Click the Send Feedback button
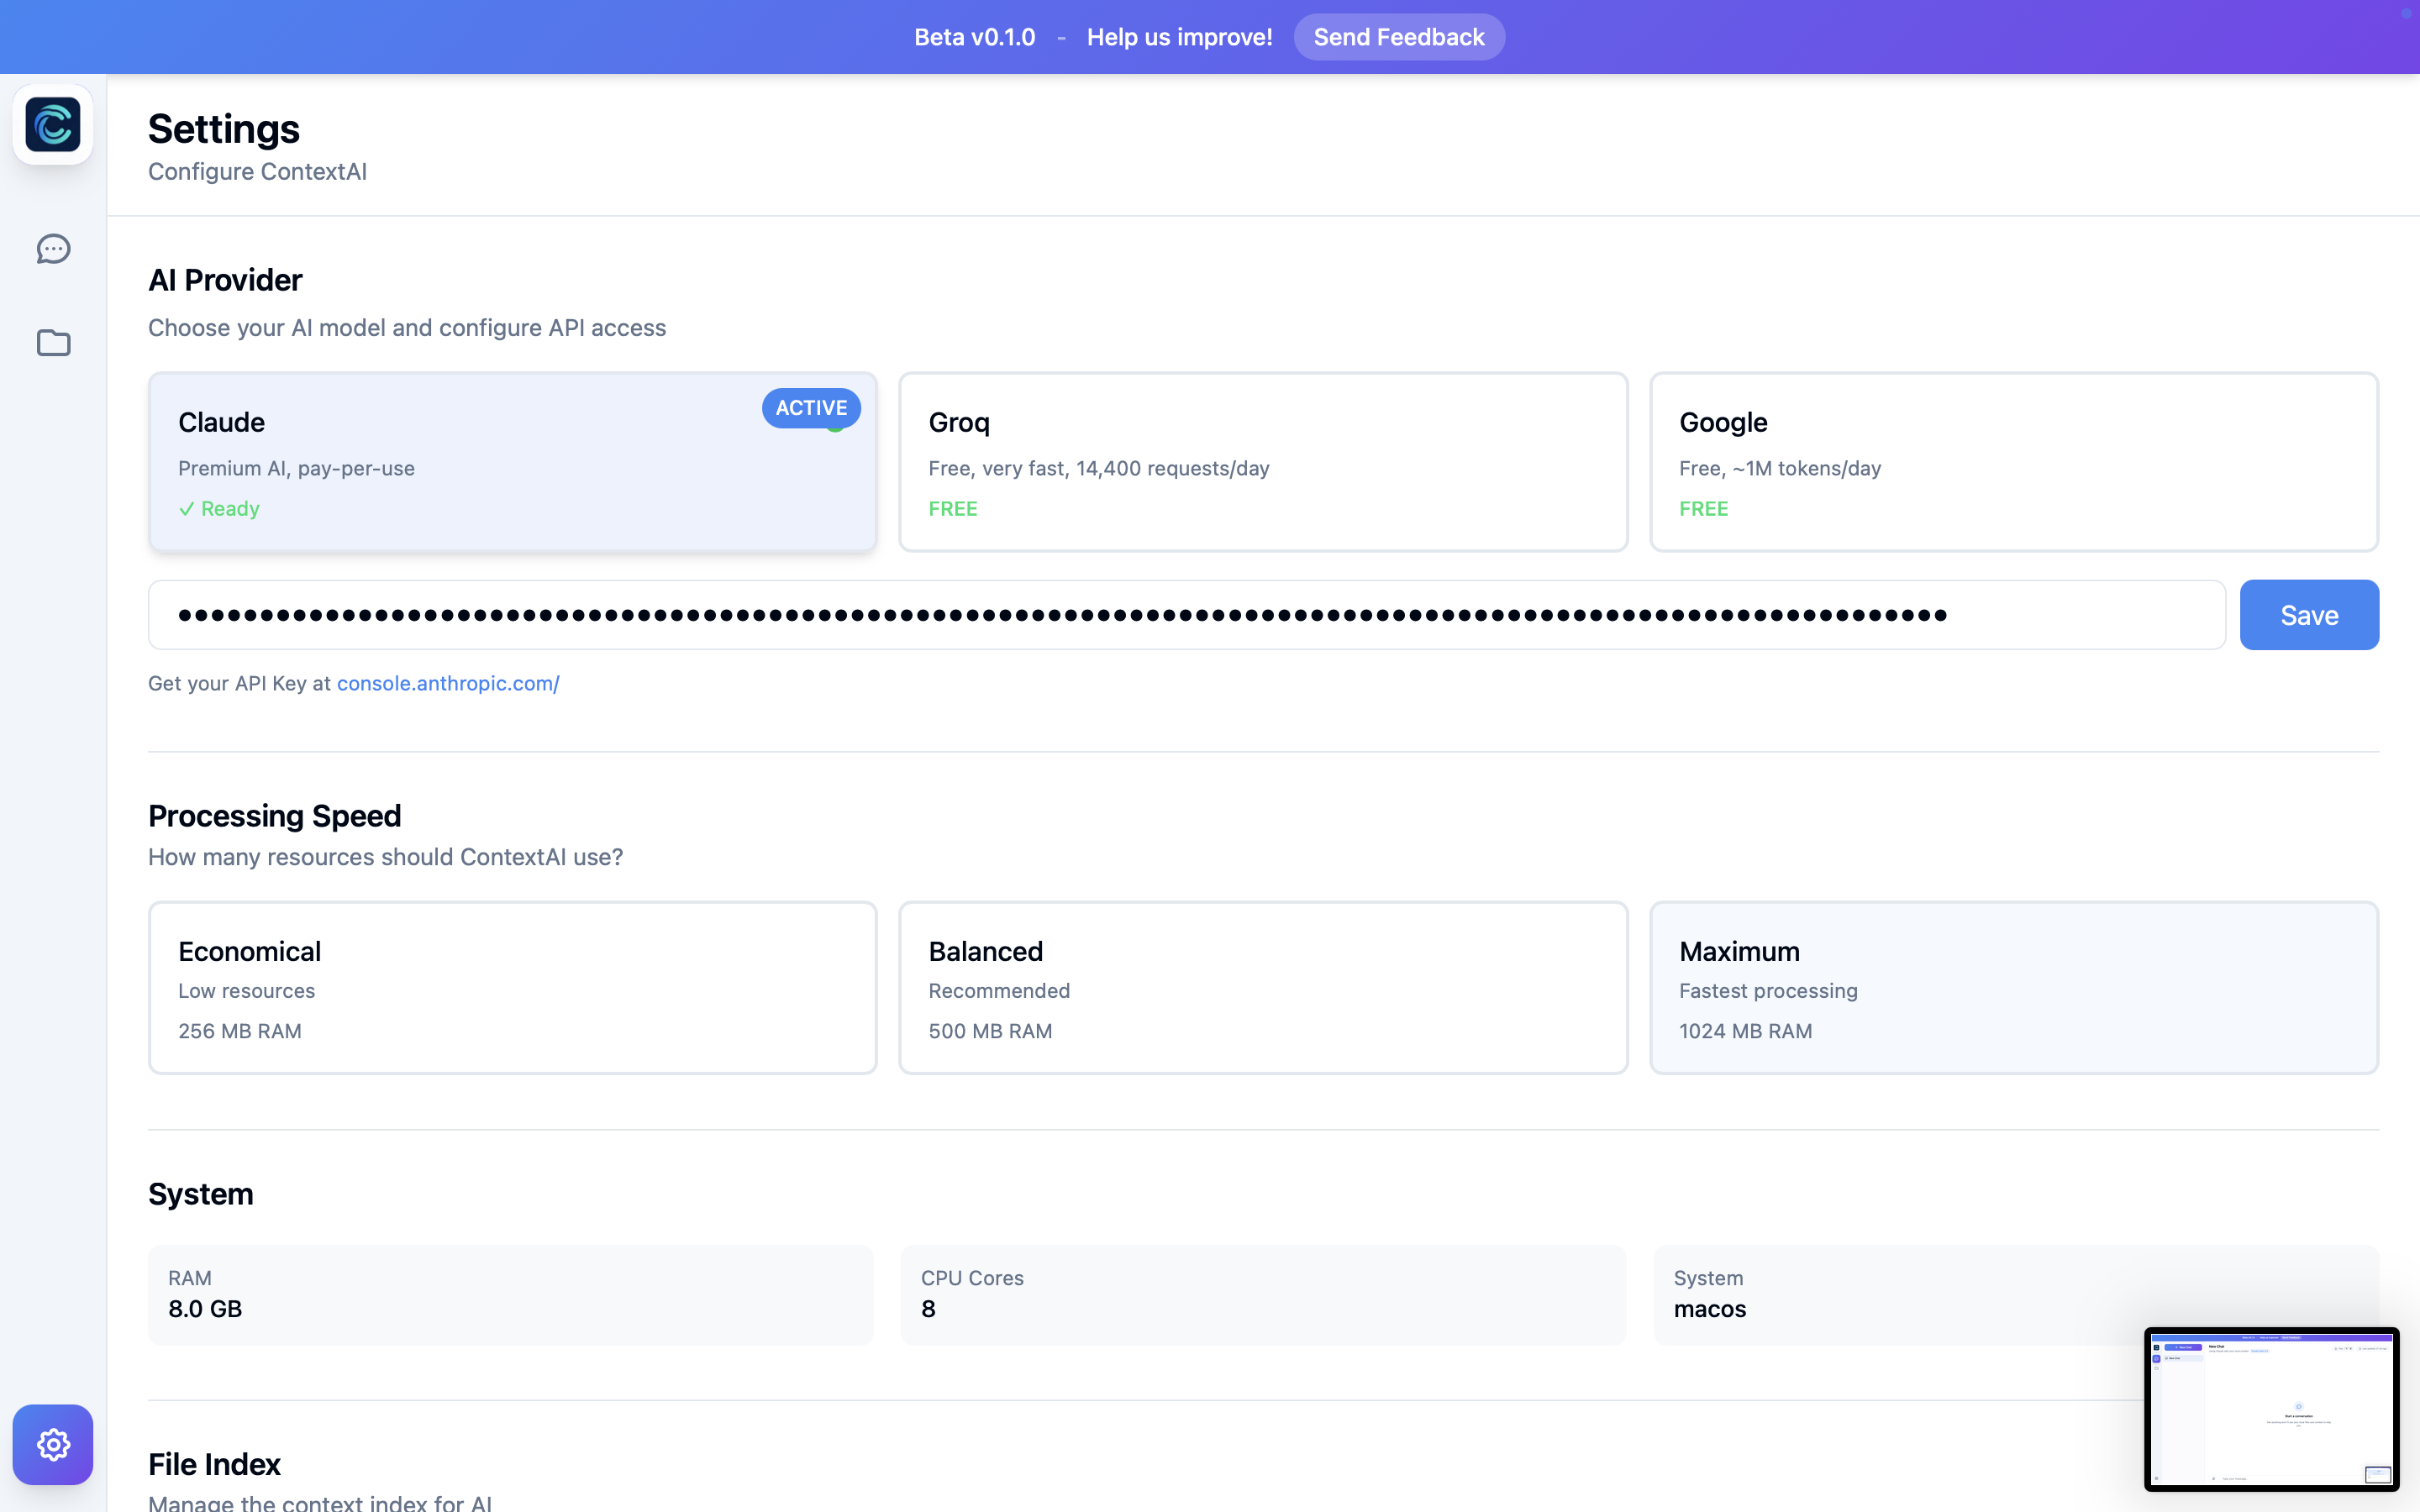The width and height of the screenshot is (2420, 1512). tap(1398, 37)
